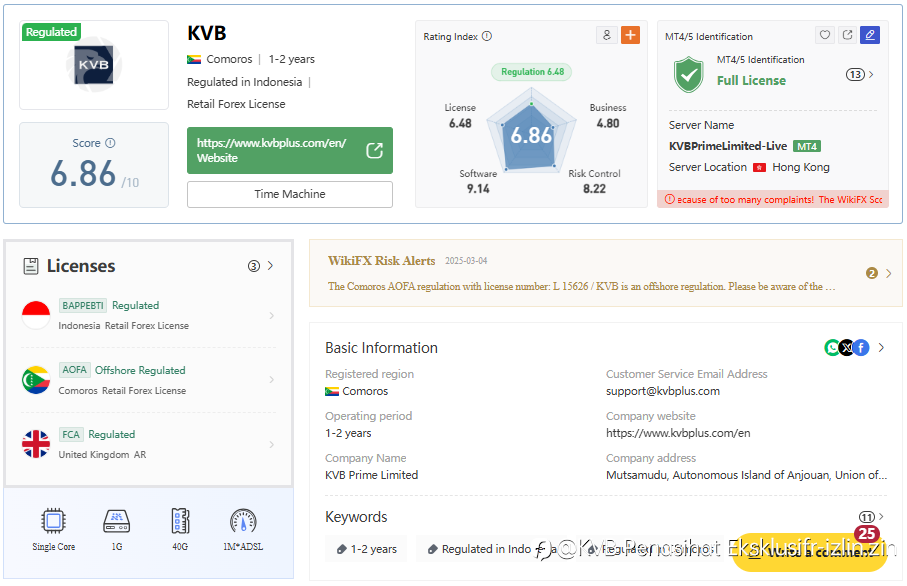The image size is (907, 586).
Task: Expand the Keywords count chevron
Action: (881, 517)
